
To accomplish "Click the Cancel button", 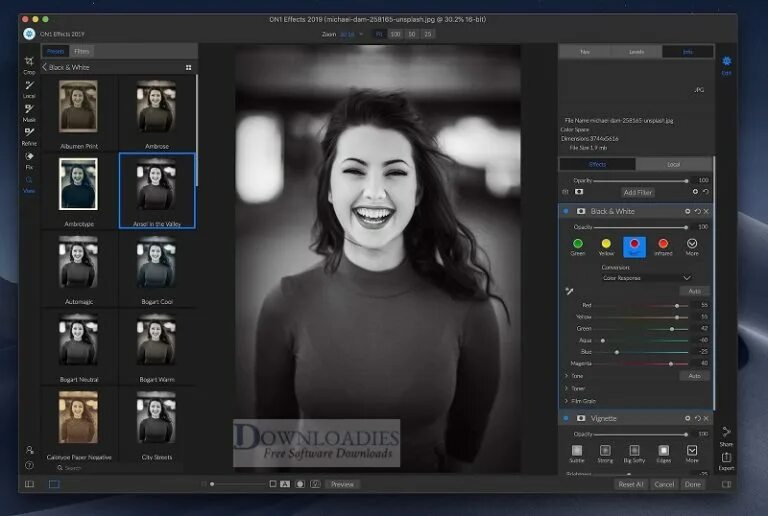I will click(664, 484).
